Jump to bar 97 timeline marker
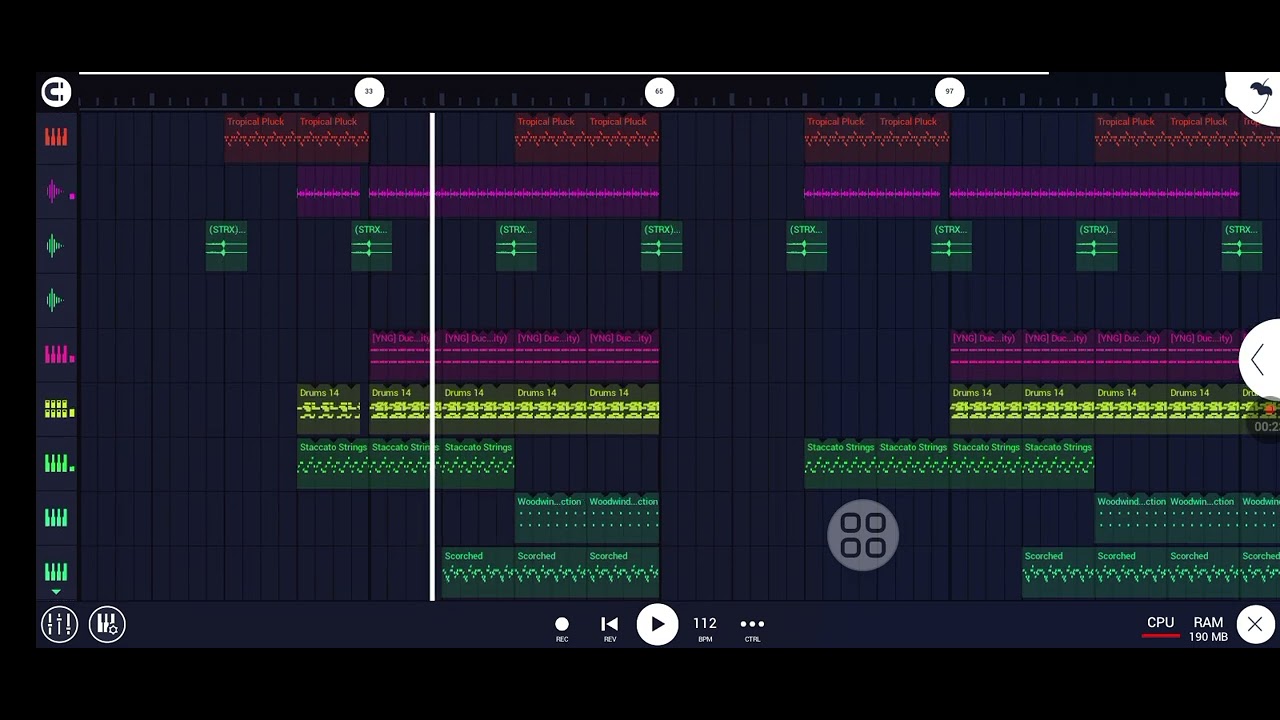Image resolution: width=1280 pixels, height=720 pixels. (949, 92)
